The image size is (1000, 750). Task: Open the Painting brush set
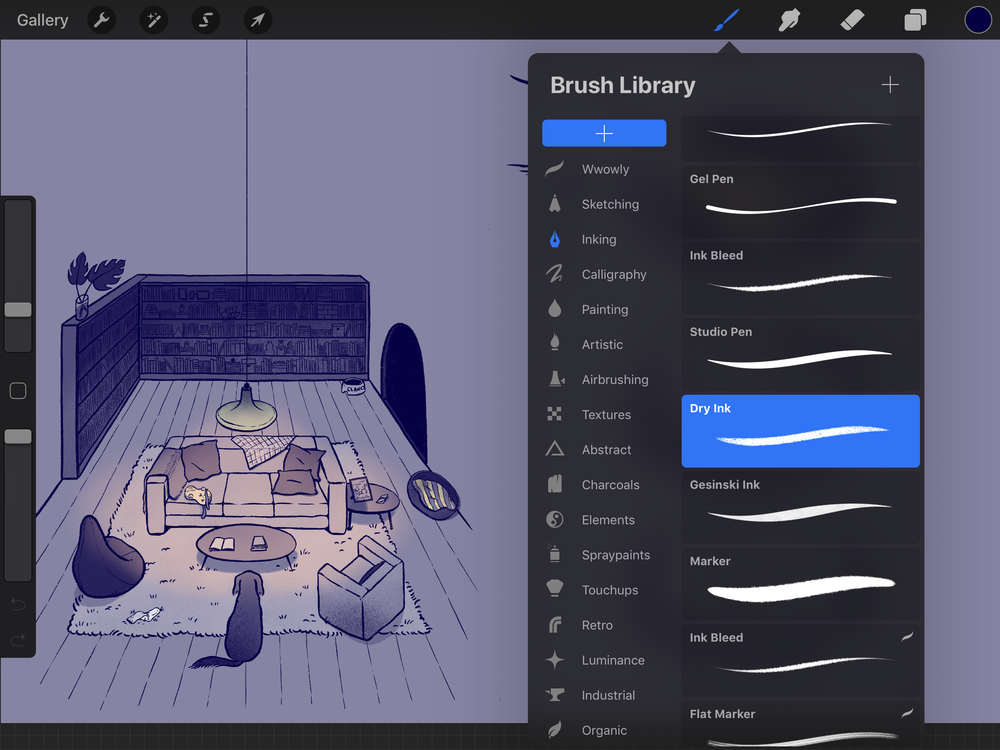604,309
